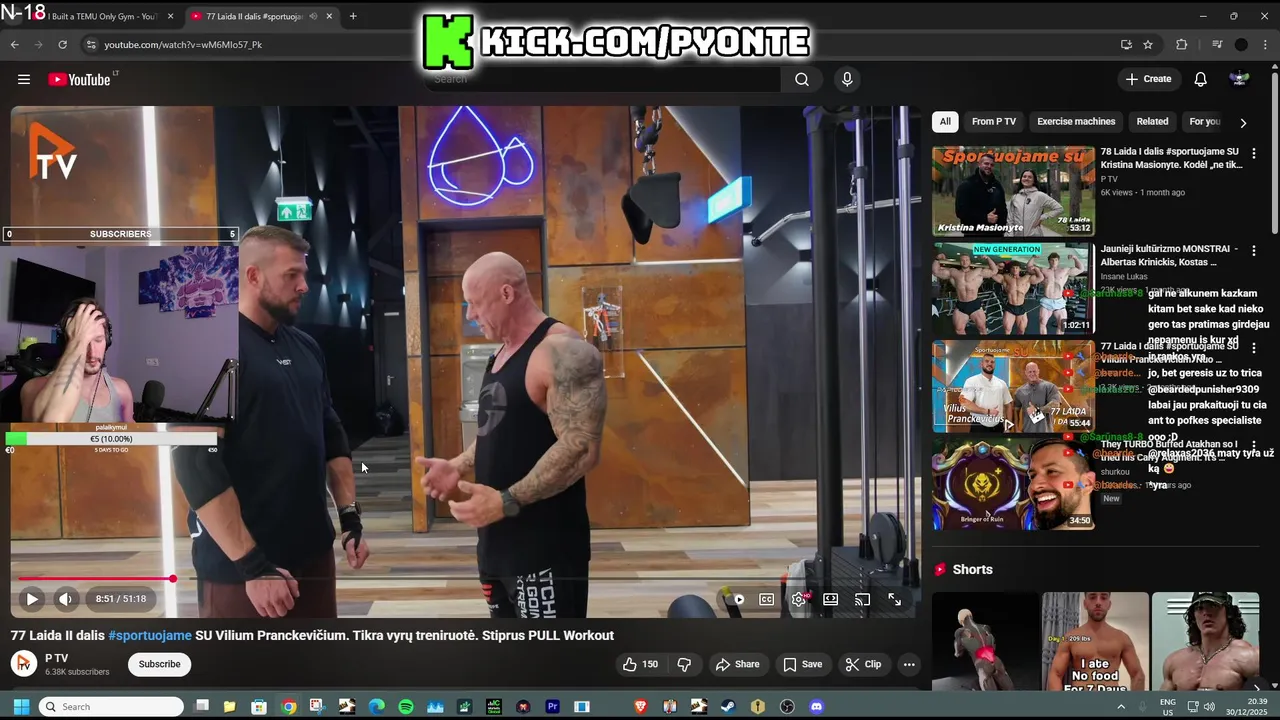Open options menu for 78 Laida video
The width and height of the screenshot is (1280, 720).
1253,154
